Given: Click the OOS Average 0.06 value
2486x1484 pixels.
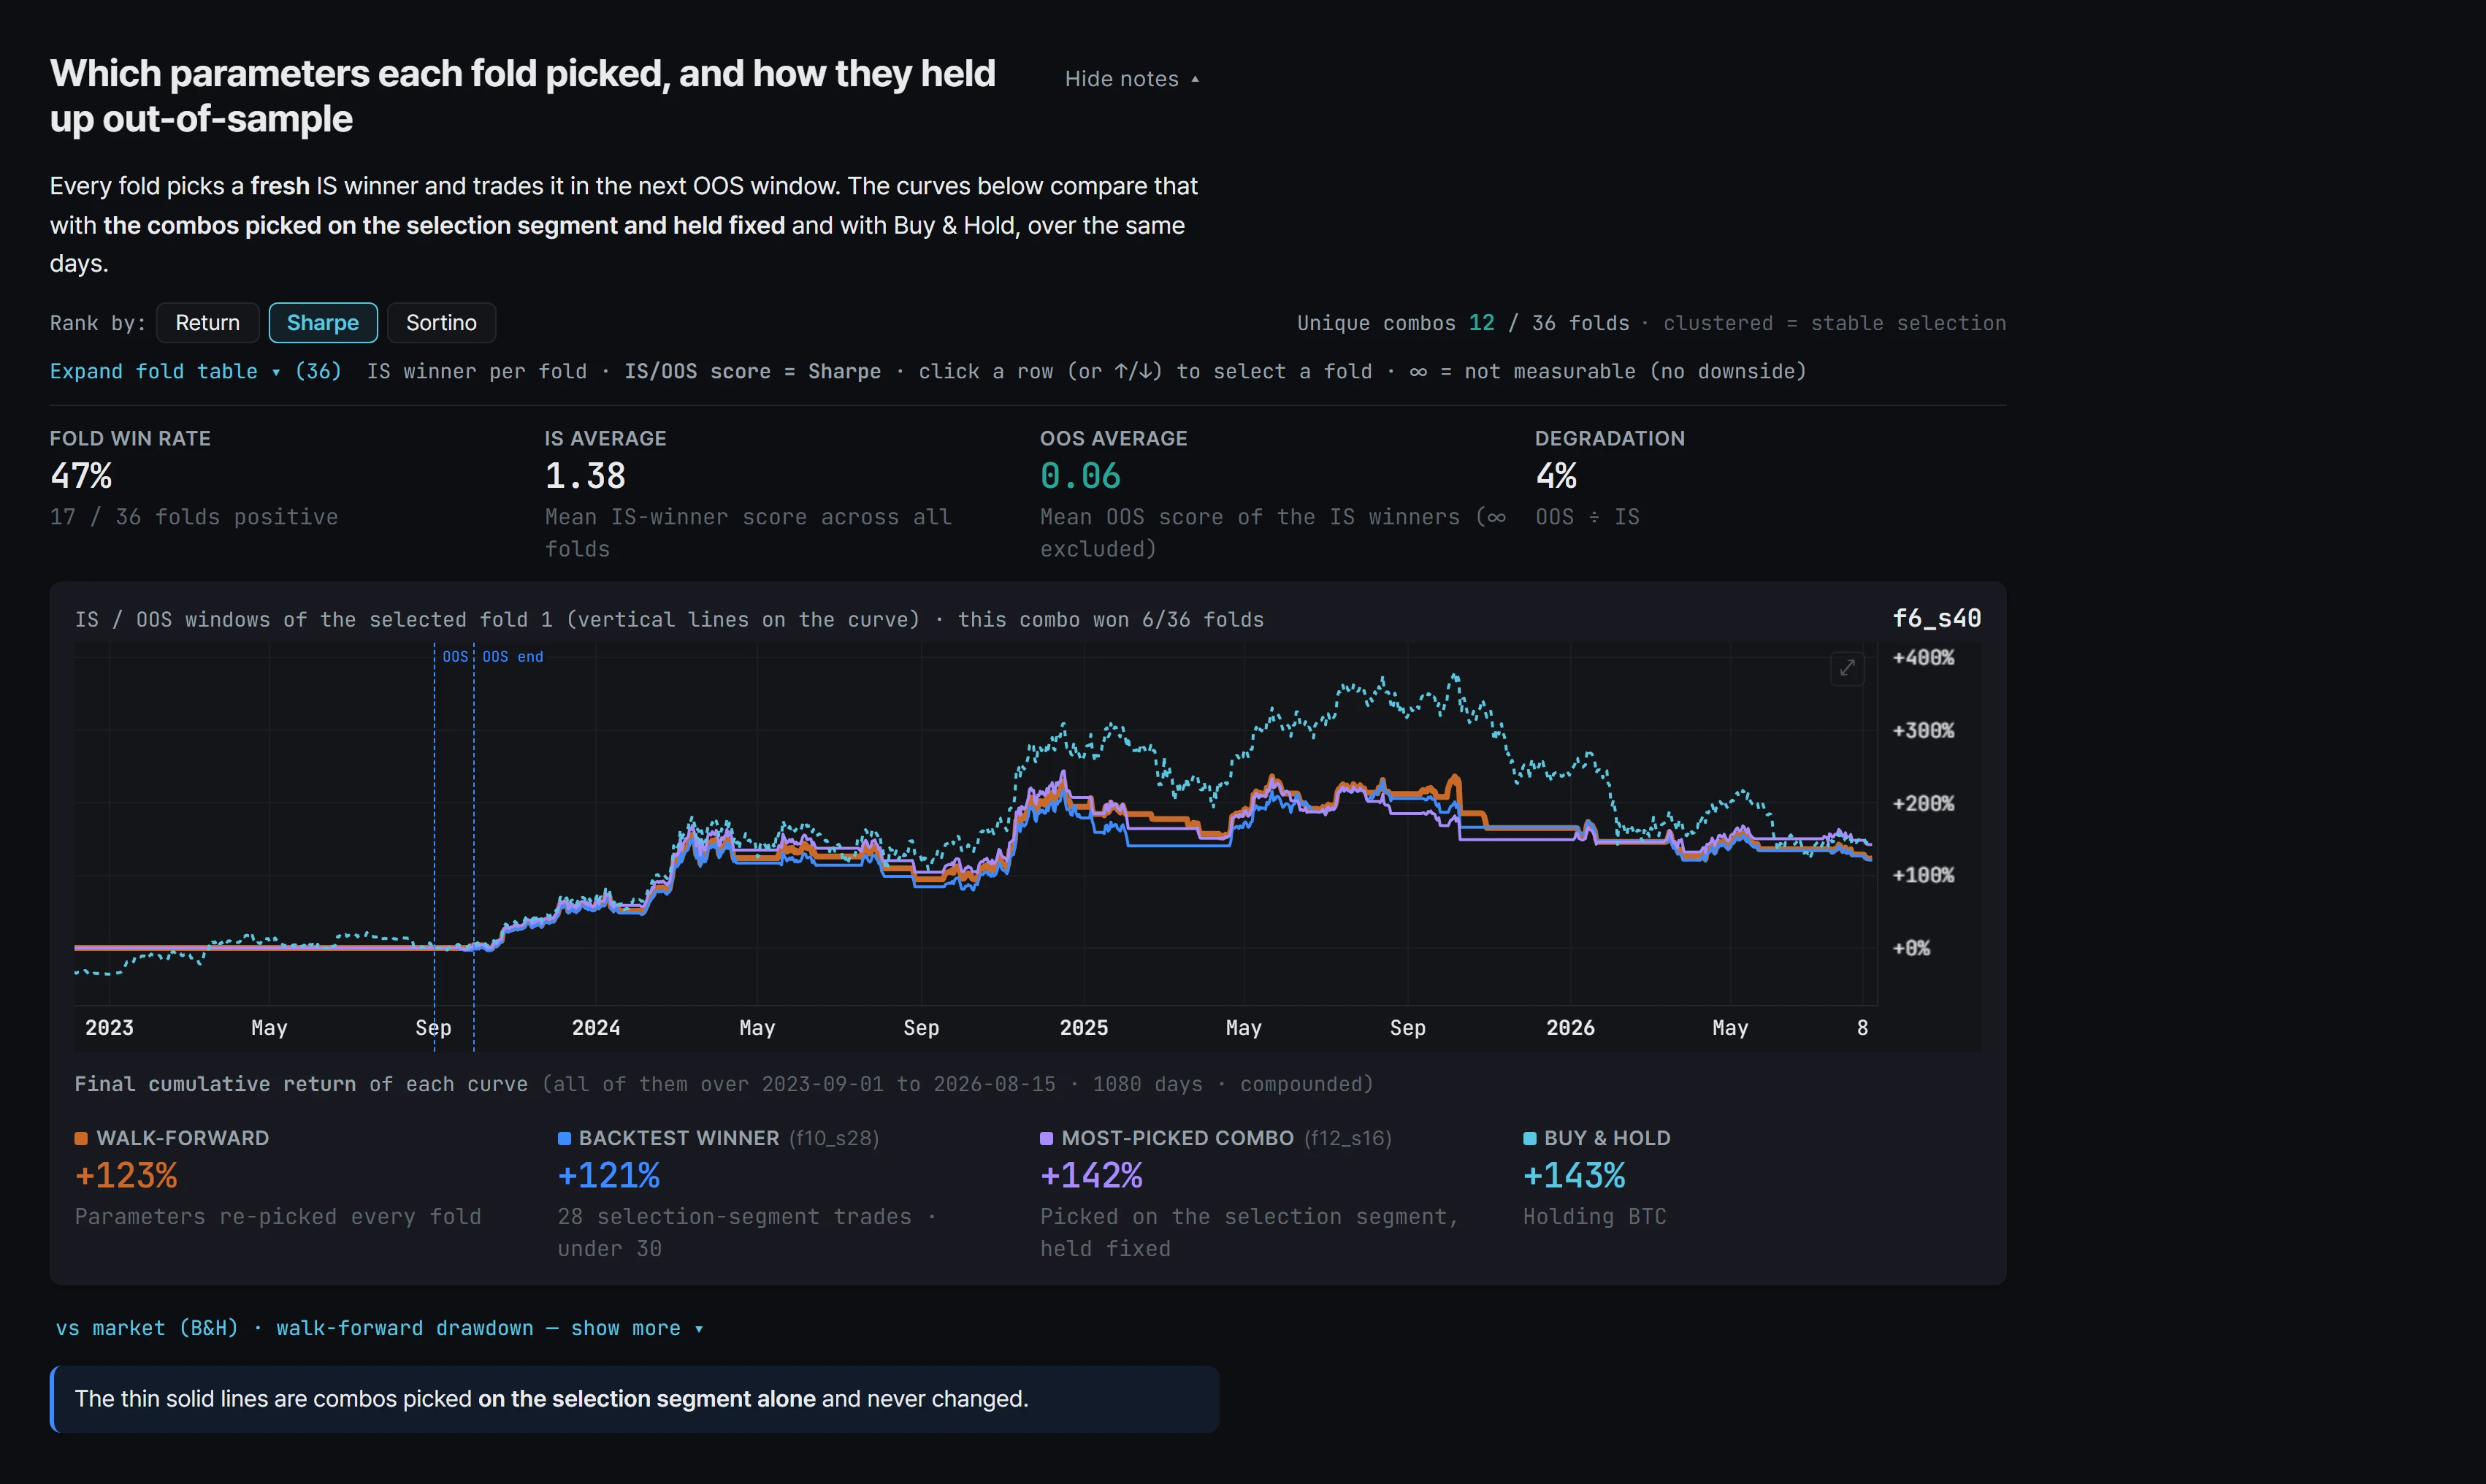Looking at the screenshot, I should [x=1080, y=476].
